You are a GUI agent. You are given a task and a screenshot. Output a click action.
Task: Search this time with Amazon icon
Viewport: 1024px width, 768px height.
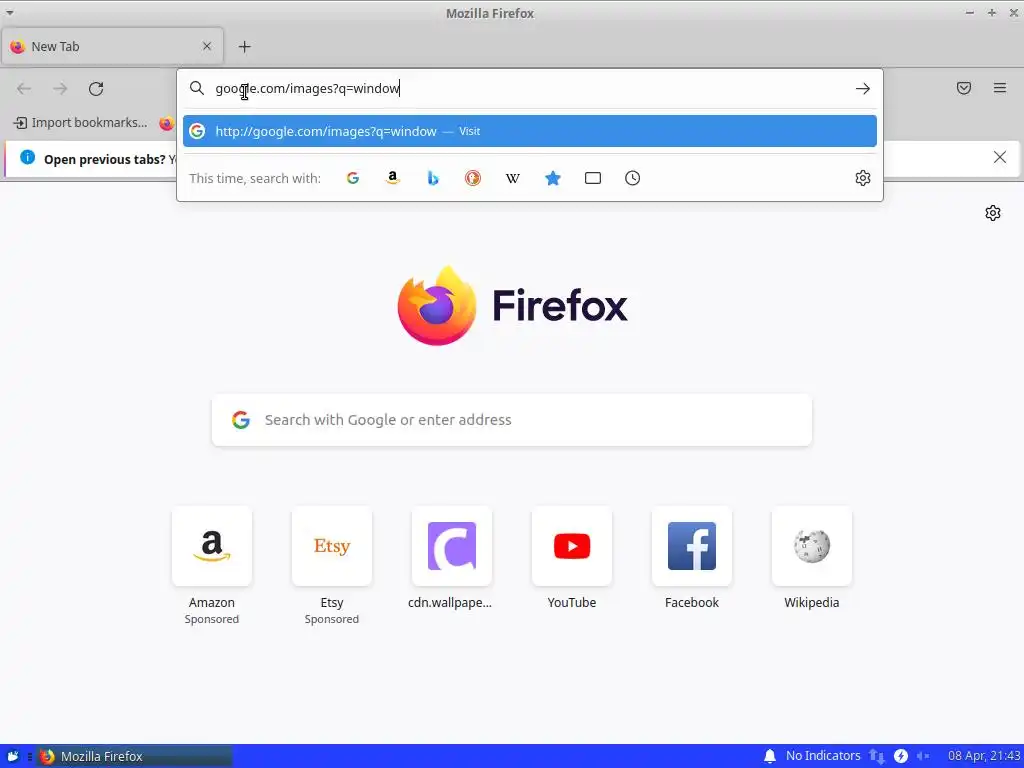point(392,178)
